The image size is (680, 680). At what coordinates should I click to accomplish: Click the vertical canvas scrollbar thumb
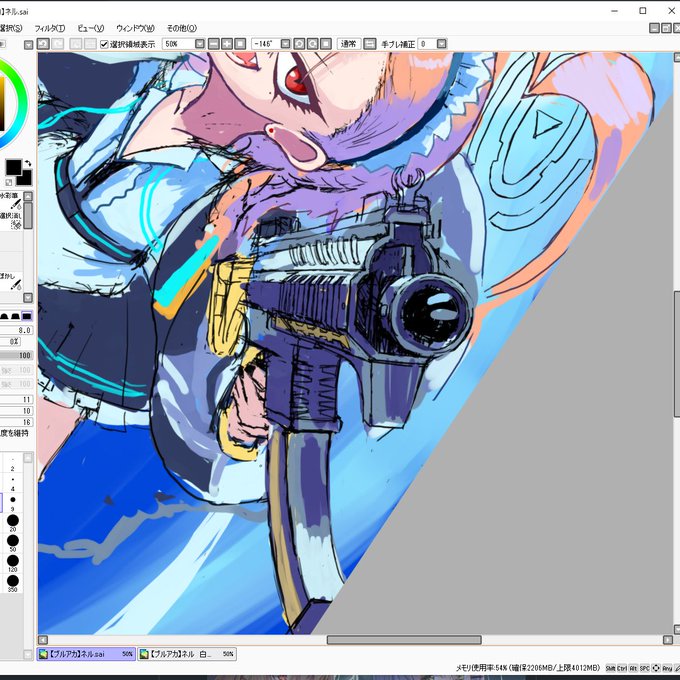(677, 354)
